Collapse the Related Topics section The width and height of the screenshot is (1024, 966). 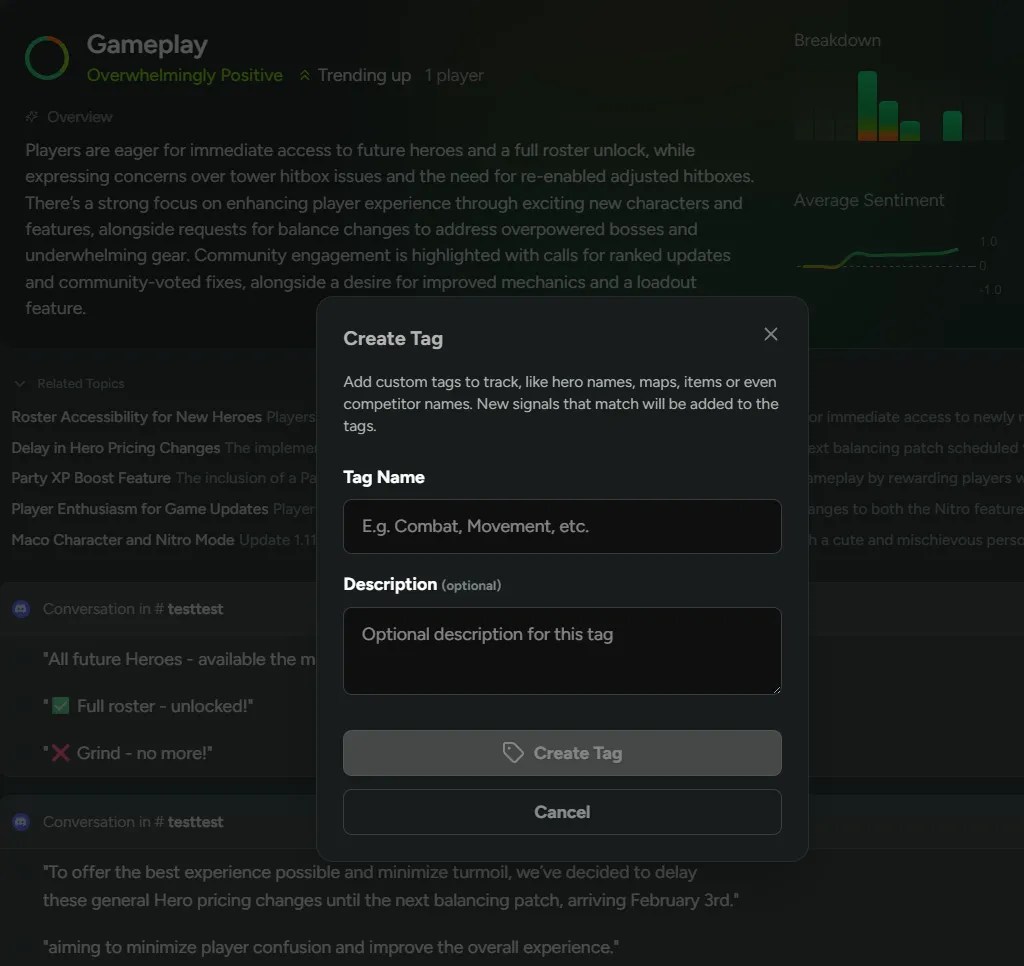pos(20,384)
